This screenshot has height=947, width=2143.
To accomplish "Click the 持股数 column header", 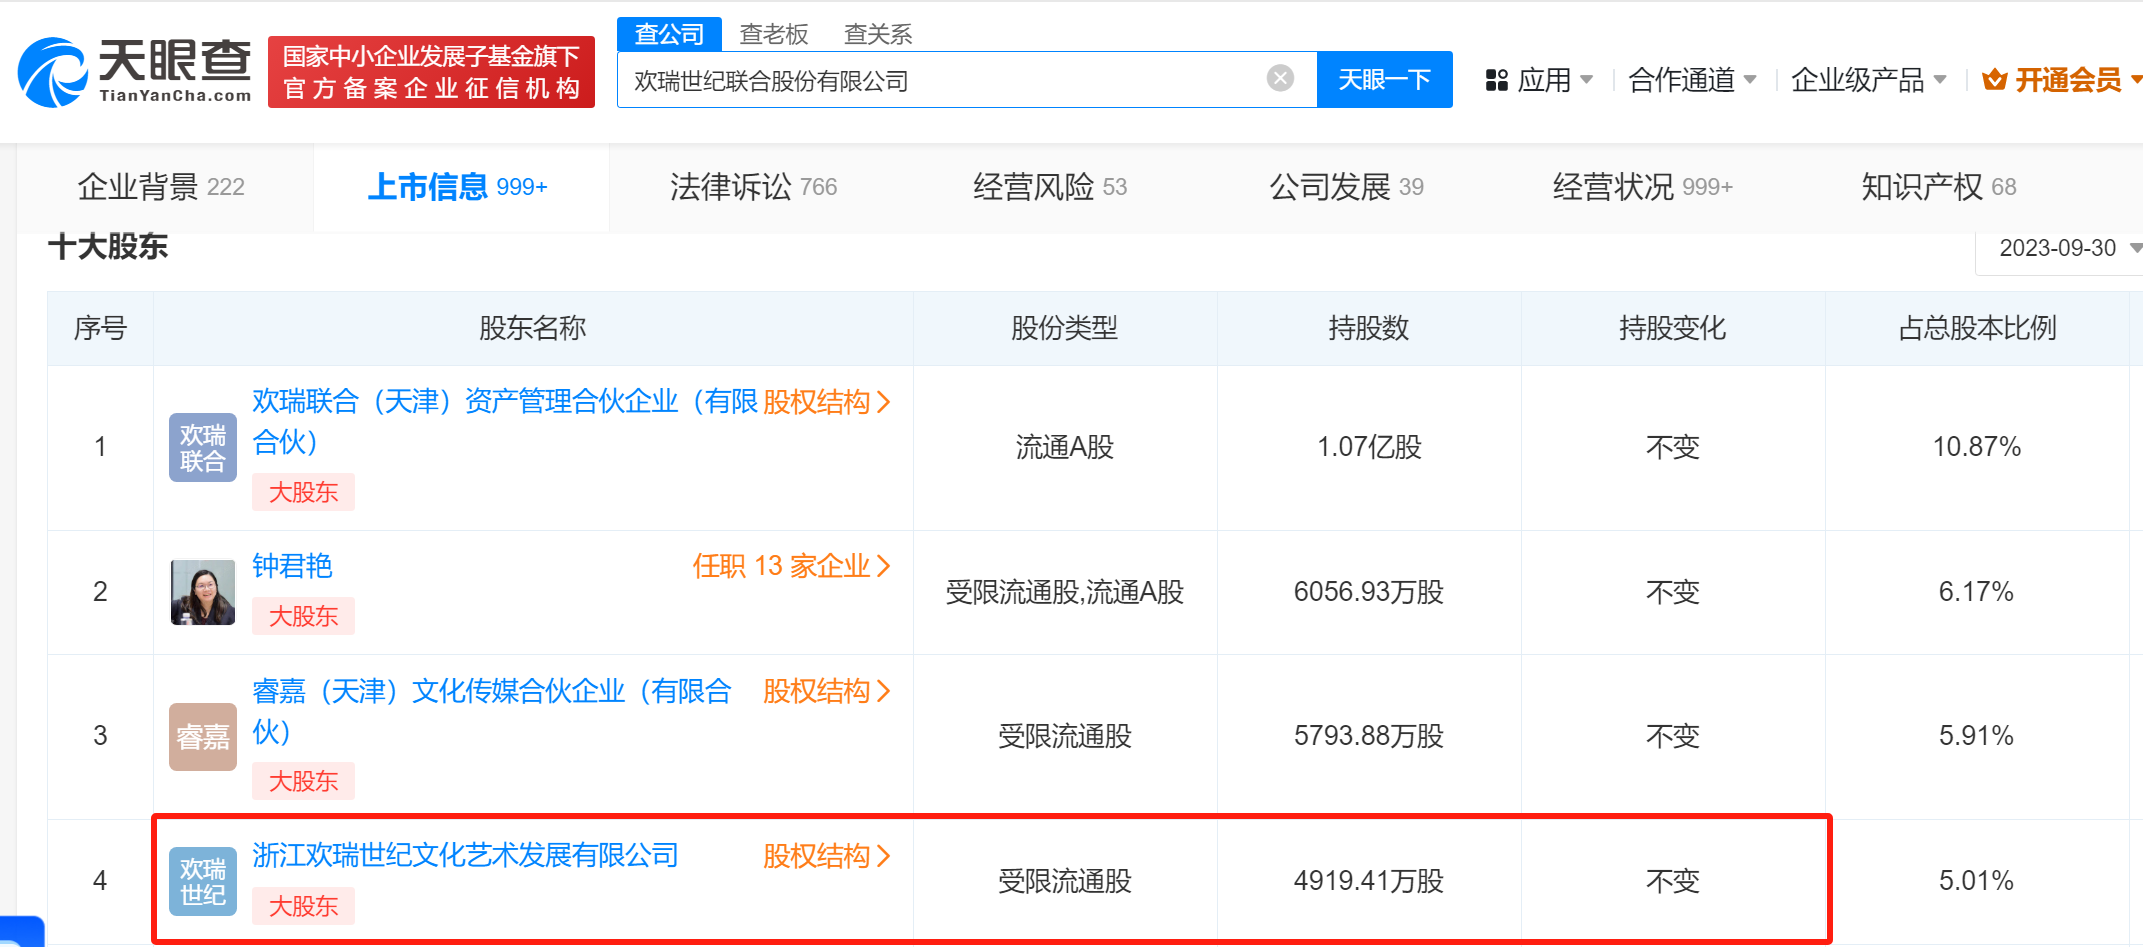I will pos(1369,328).
